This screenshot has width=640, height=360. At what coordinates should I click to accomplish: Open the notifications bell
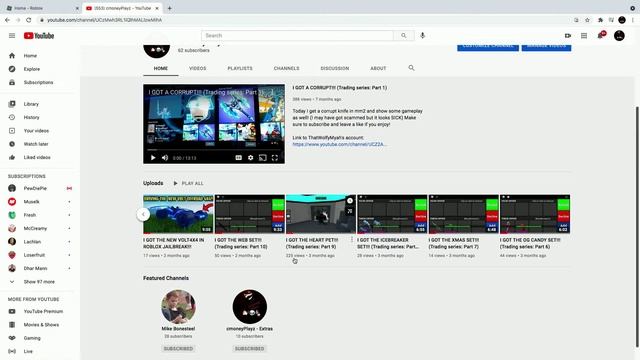pos(600,36)
